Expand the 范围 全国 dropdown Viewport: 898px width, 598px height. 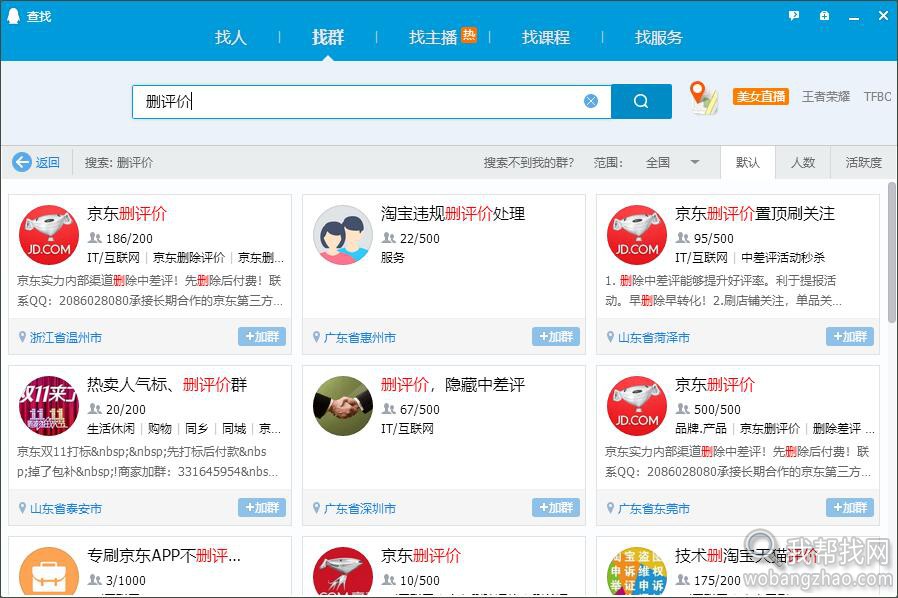pyautogui.click(x=672, y=162)
